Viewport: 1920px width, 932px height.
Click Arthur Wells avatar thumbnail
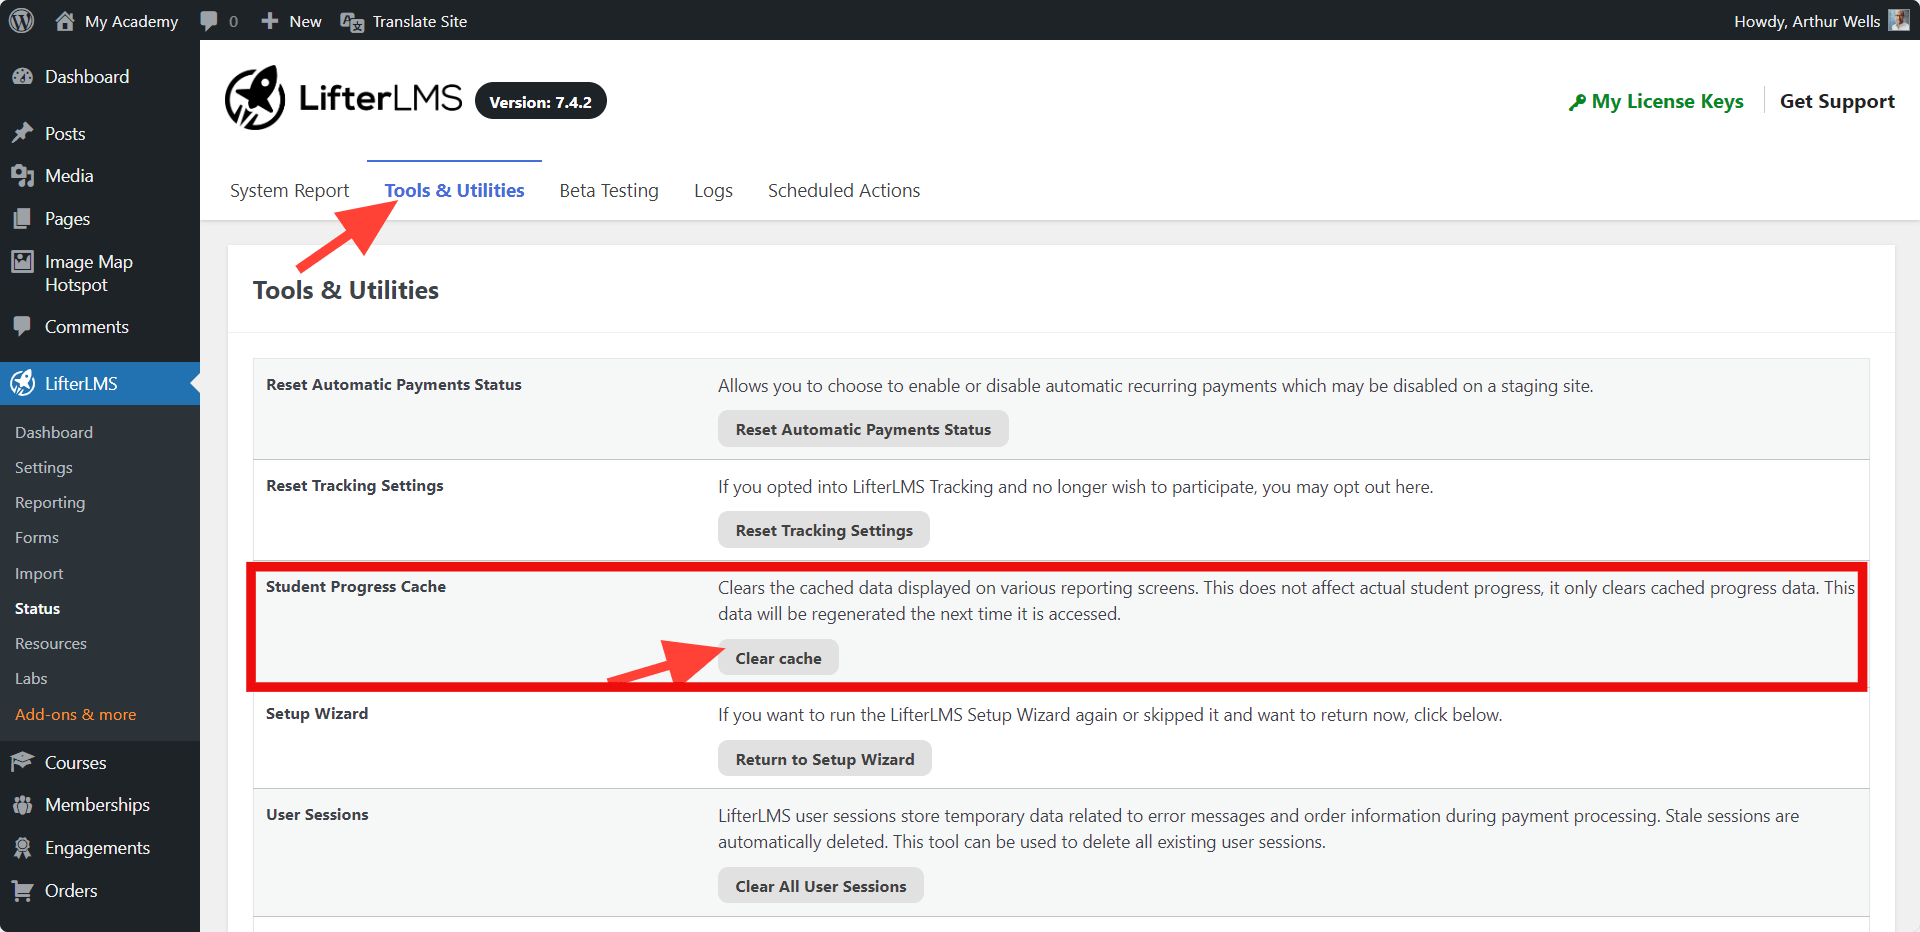(1899, 20)
